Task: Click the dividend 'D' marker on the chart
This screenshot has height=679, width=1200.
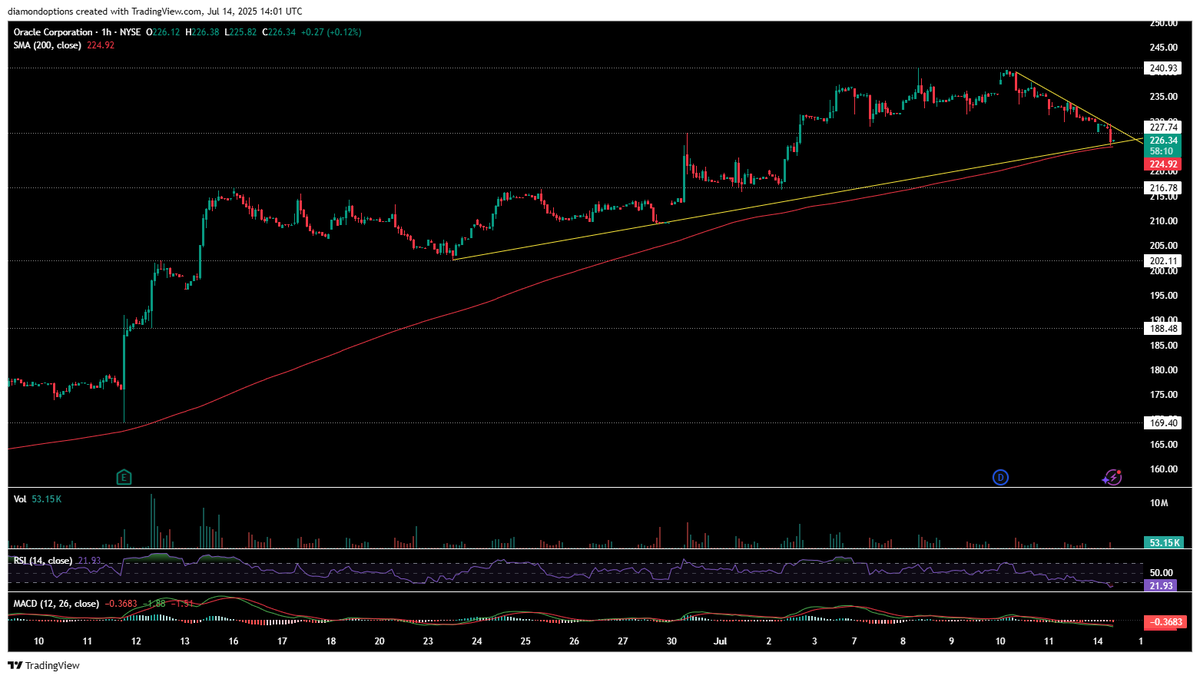Action: [1000, 477]
